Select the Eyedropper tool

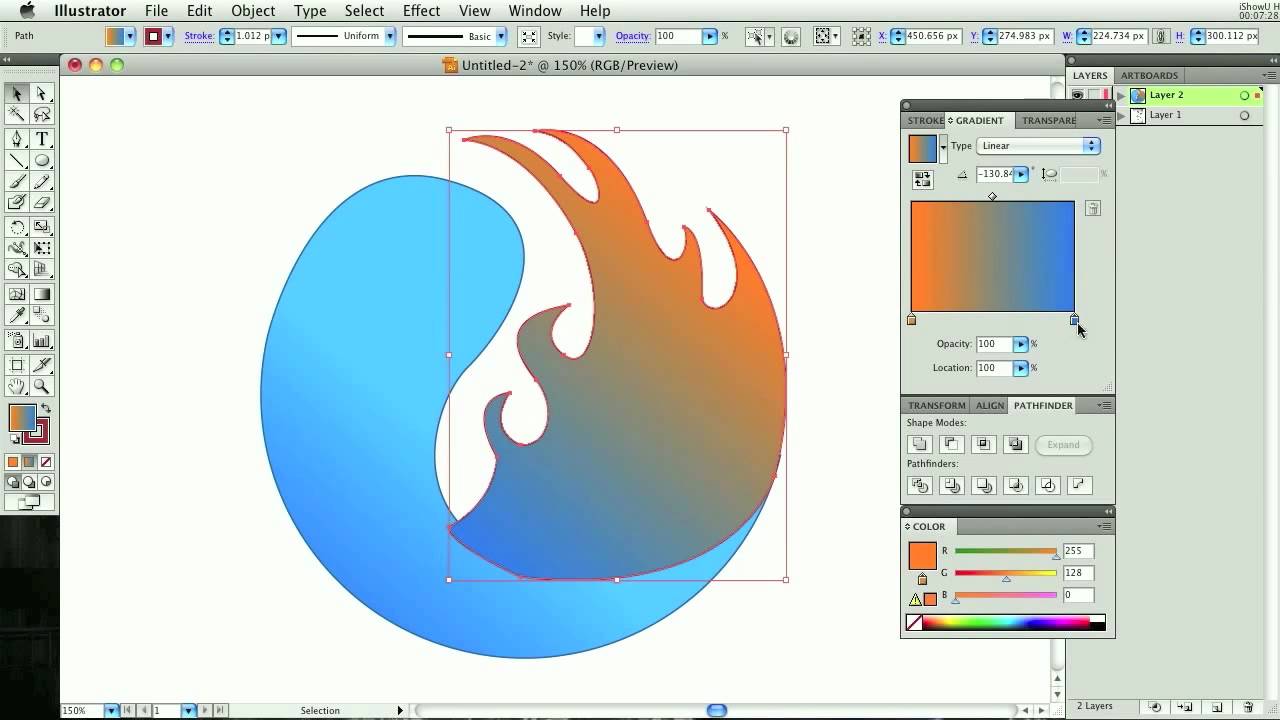click(x=17, y=316)
